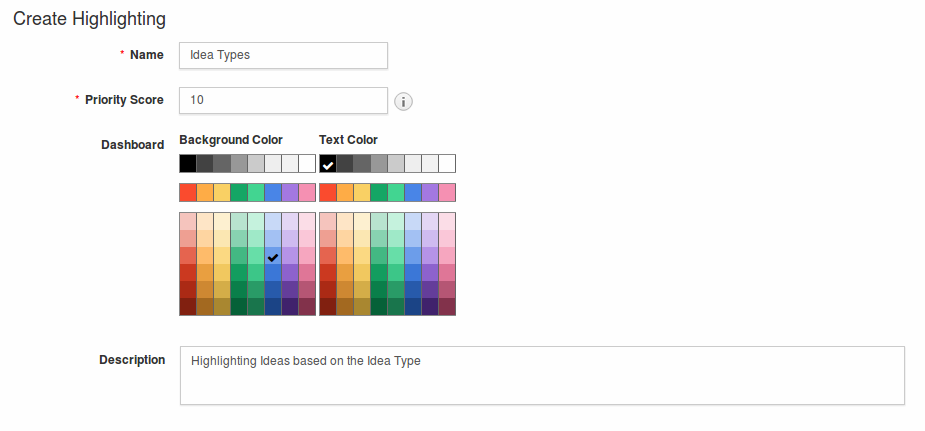Pick lightest pink shade in Background Color palette
This screenshot has height=431, width=925.
tap(307, 221)
